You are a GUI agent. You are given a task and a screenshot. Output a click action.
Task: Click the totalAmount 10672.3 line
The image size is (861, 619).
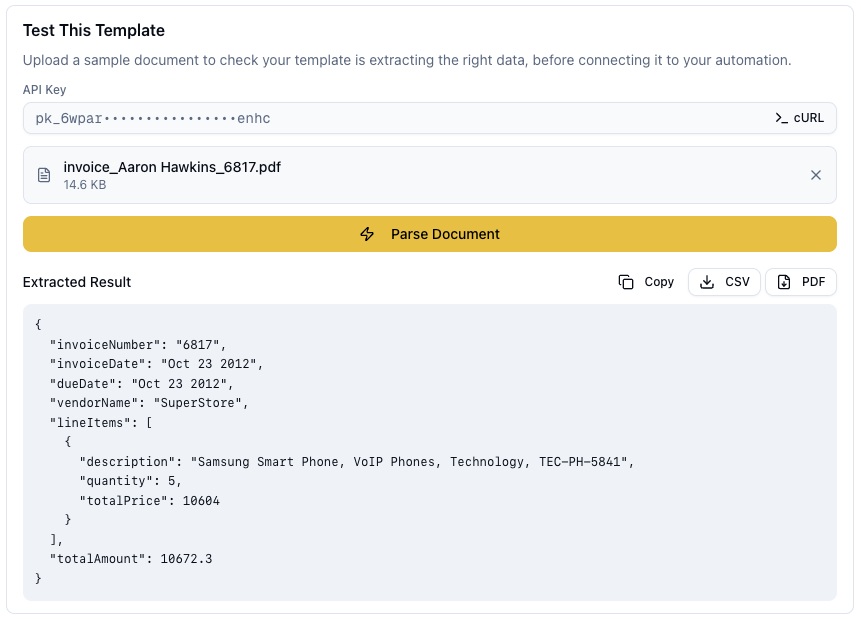coord(131,559)
